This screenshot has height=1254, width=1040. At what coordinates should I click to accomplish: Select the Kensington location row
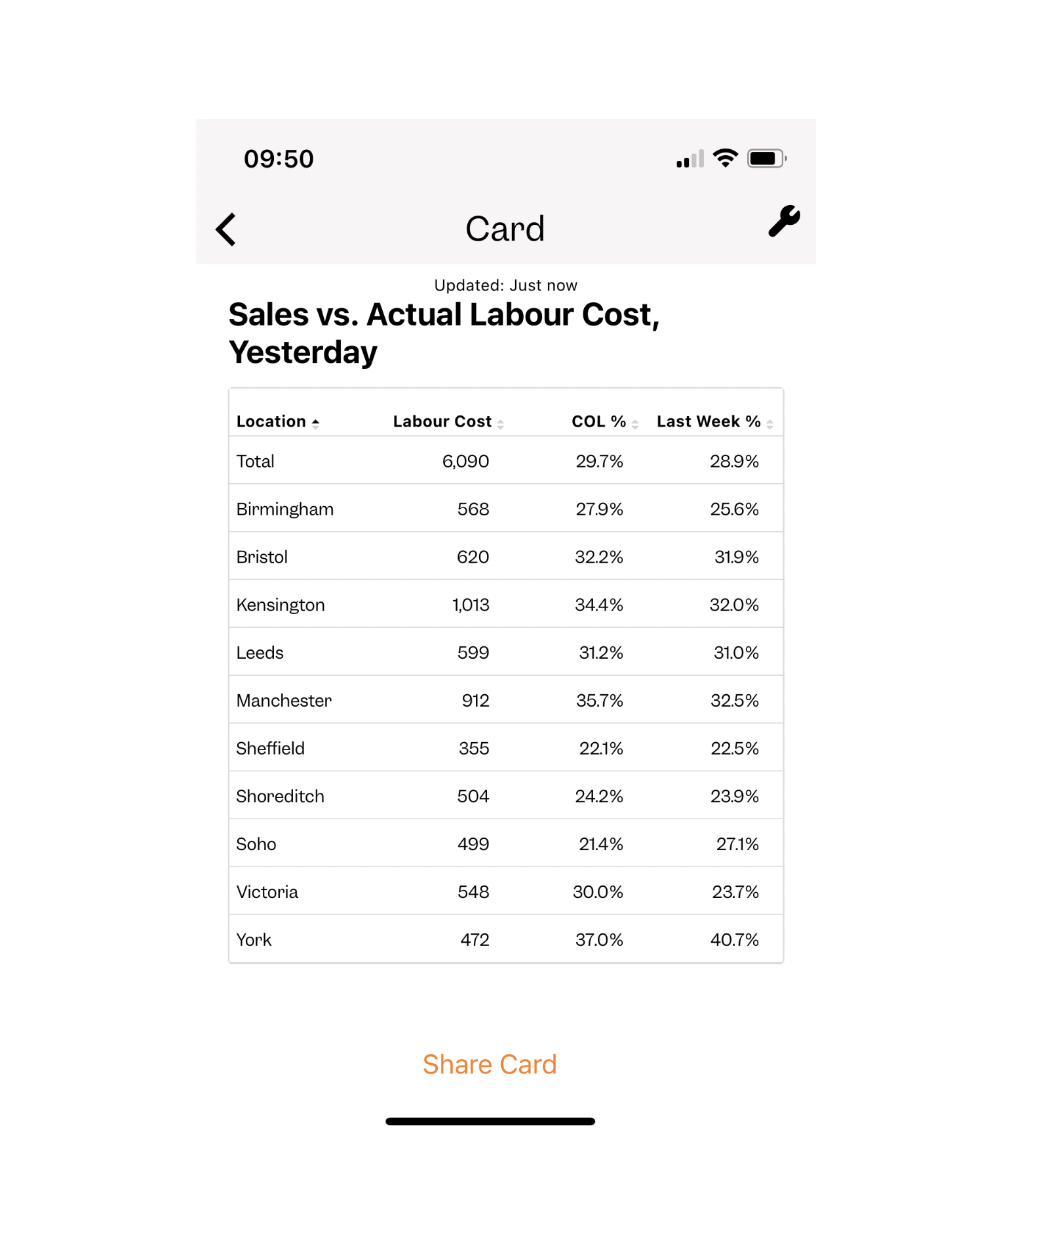coord(506,605)
